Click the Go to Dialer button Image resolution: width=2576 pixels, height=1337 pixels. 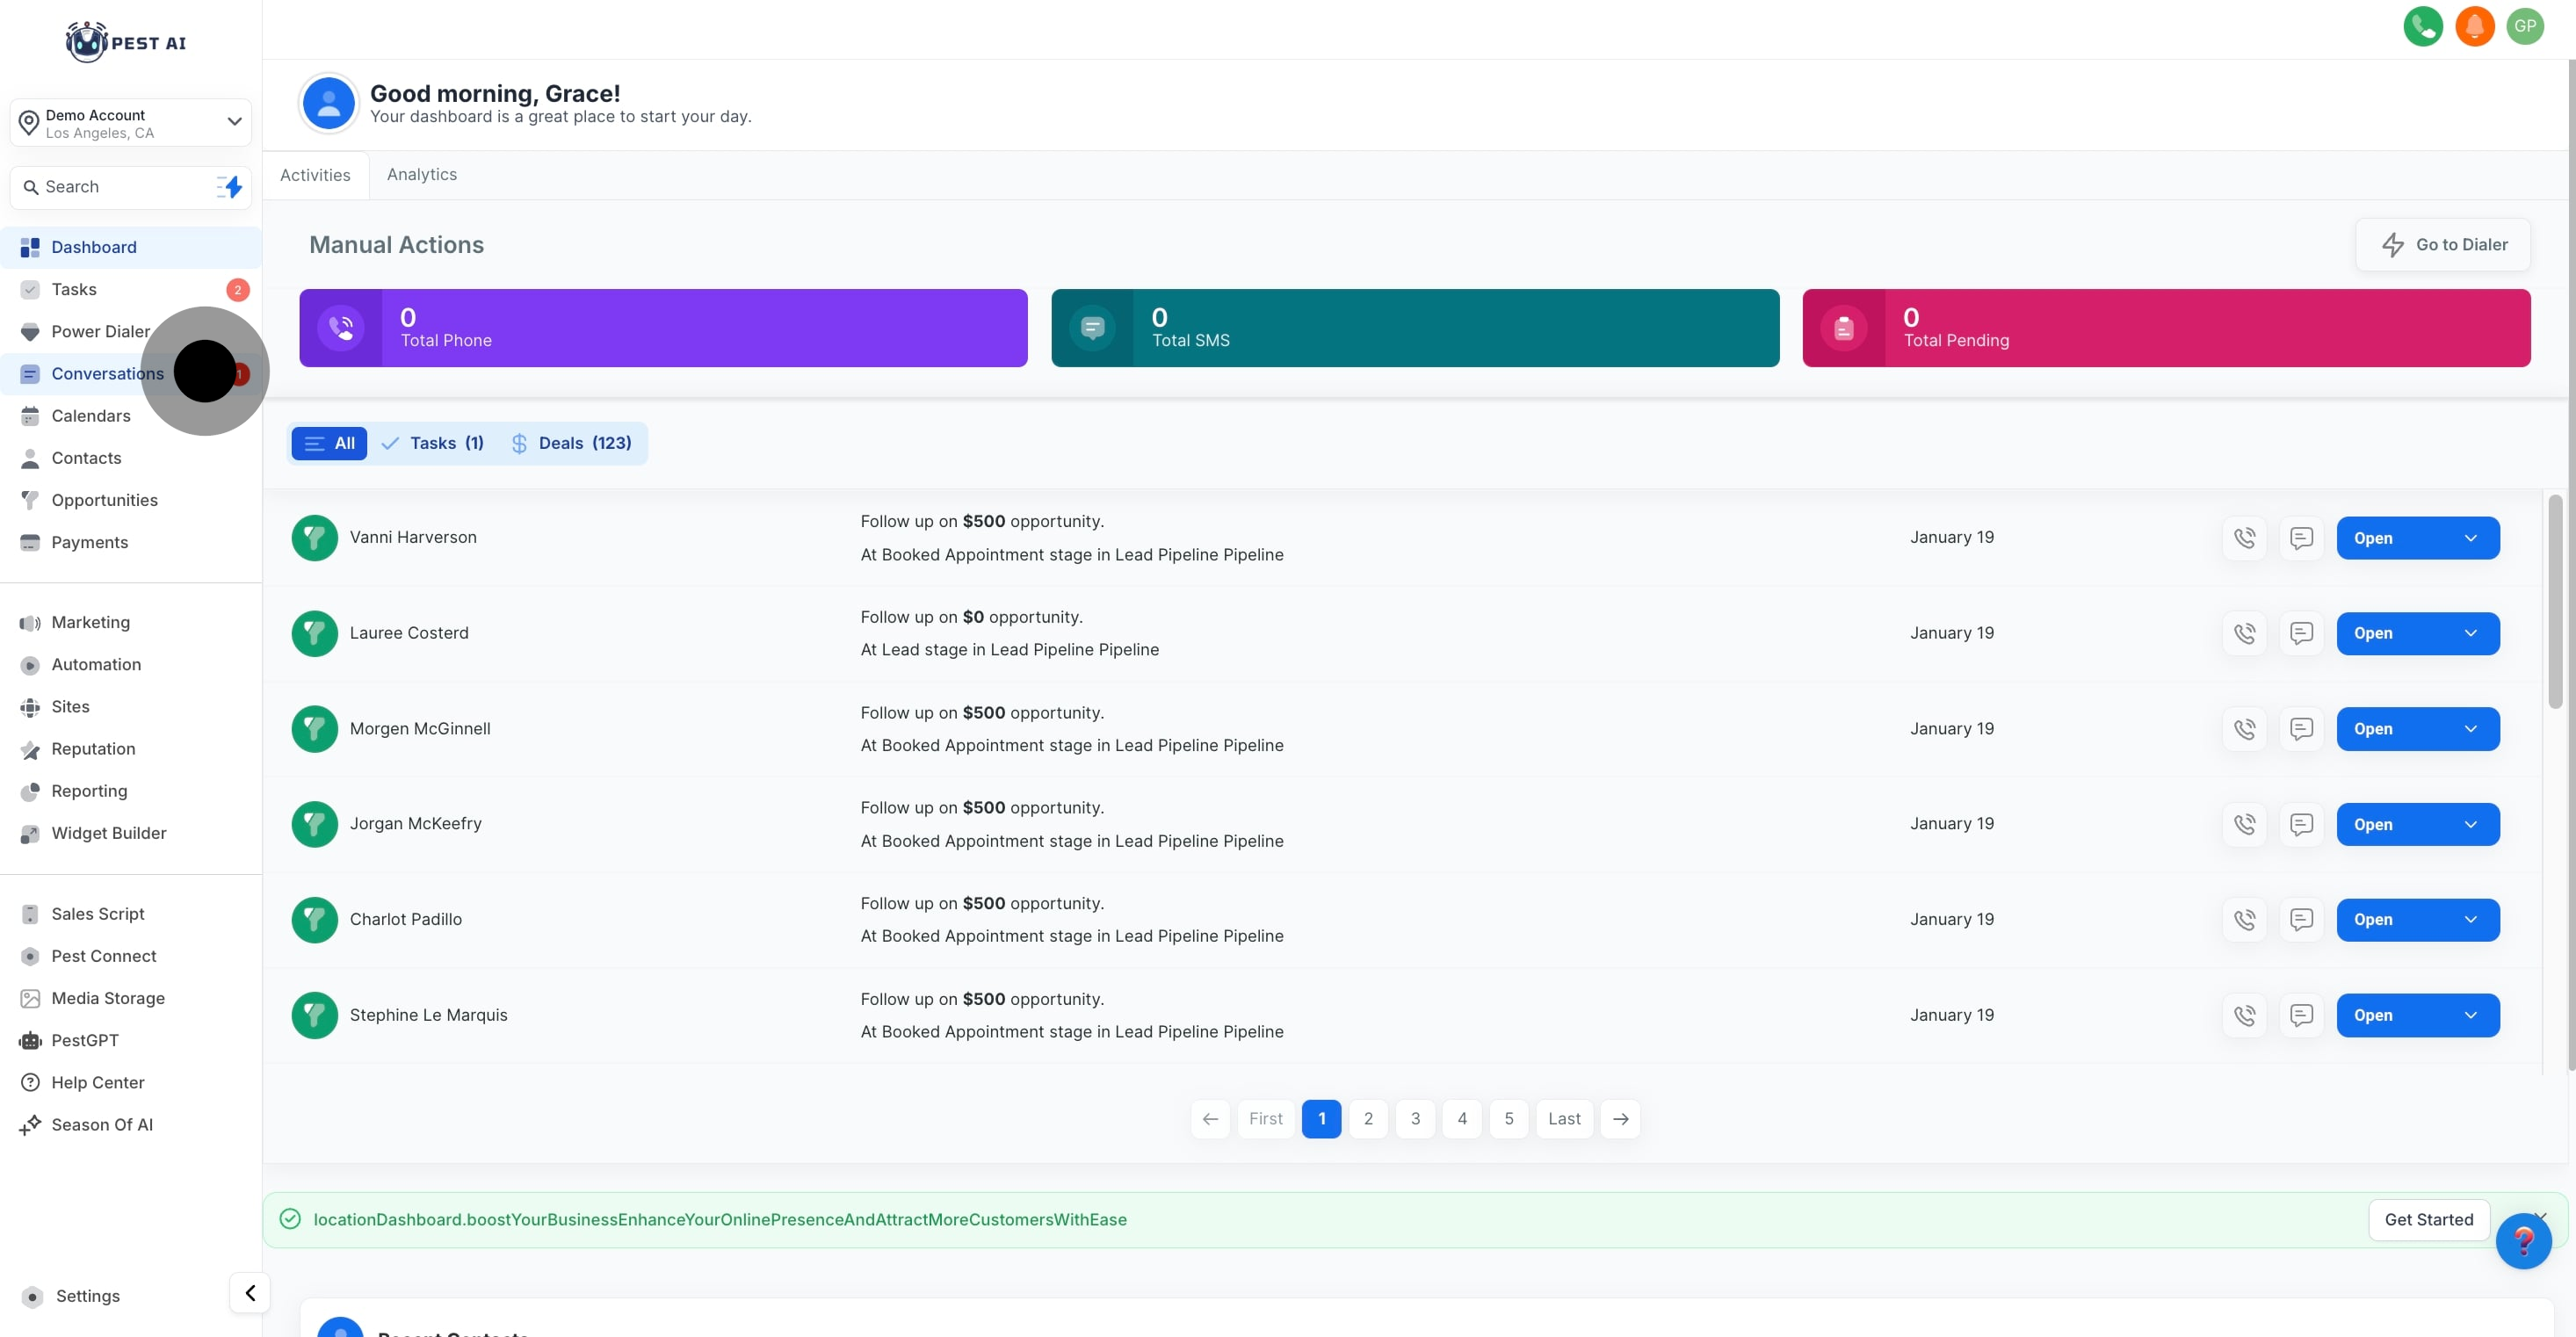[x=2443, y=245]
